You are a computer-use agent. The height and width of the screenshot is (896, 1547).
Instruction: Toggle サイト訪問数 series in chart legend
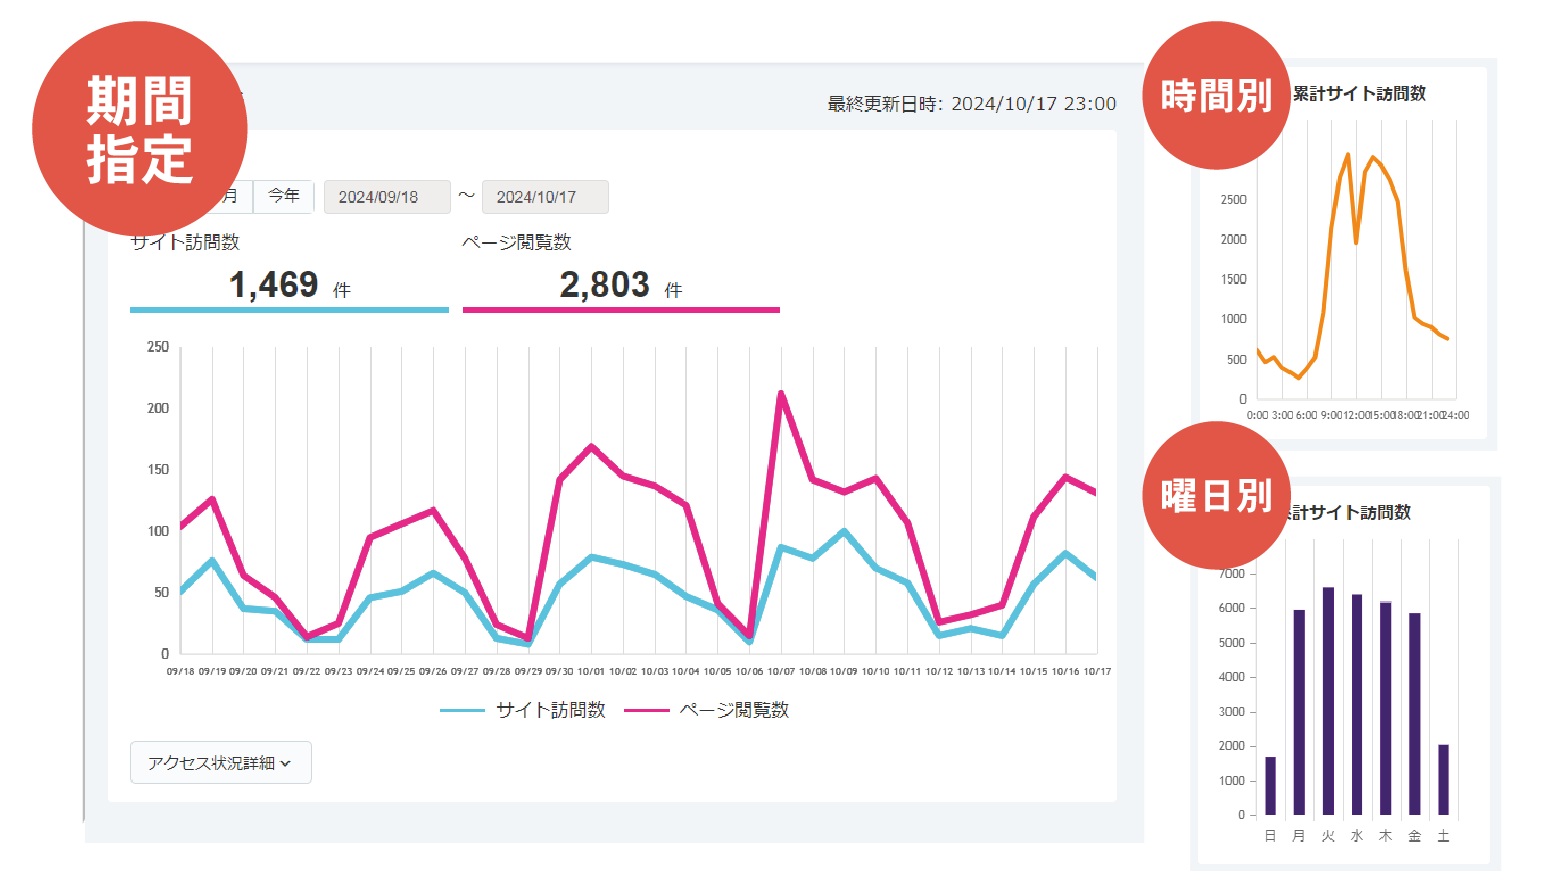pos(550,710)
